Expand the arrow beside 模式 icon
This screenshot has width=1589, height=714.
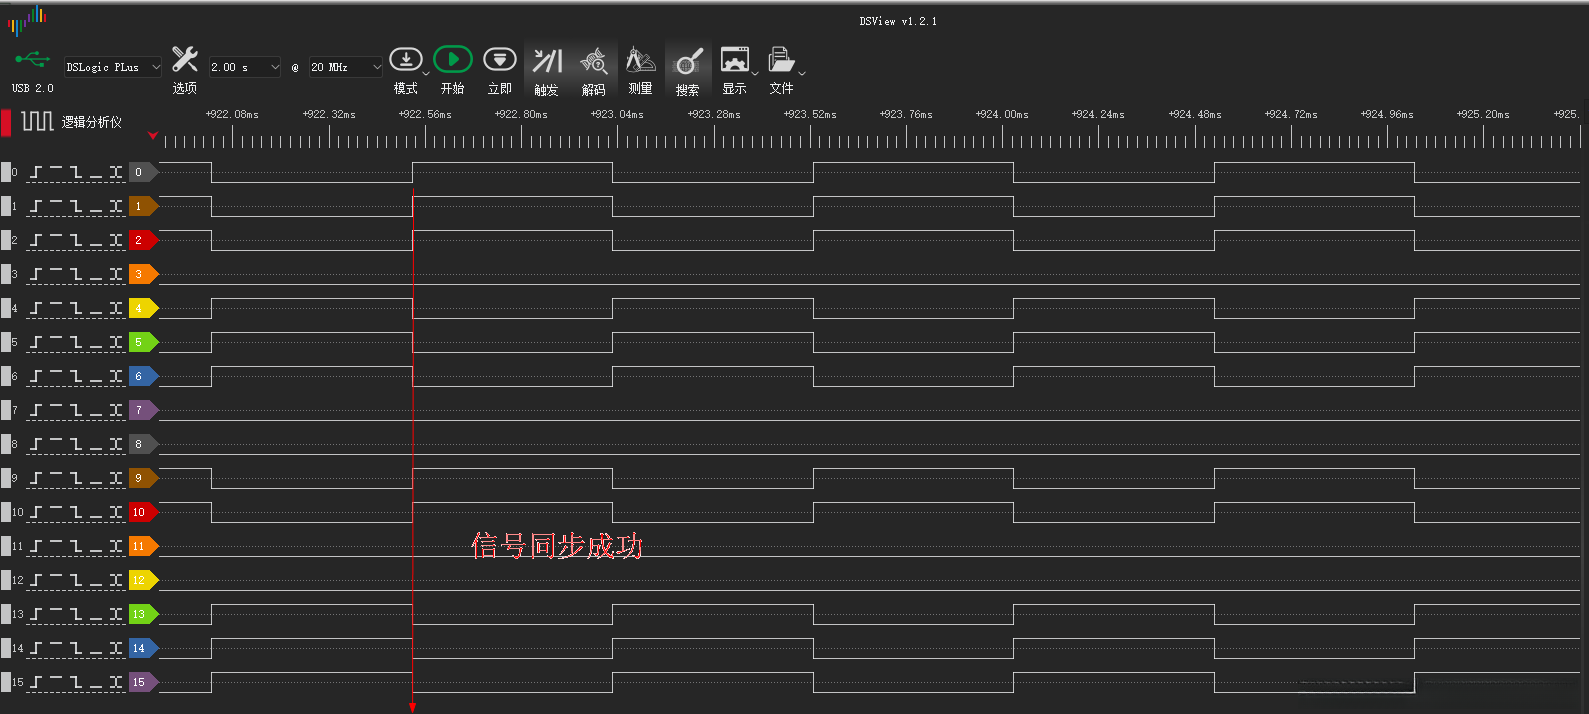(x=426, y=73)
